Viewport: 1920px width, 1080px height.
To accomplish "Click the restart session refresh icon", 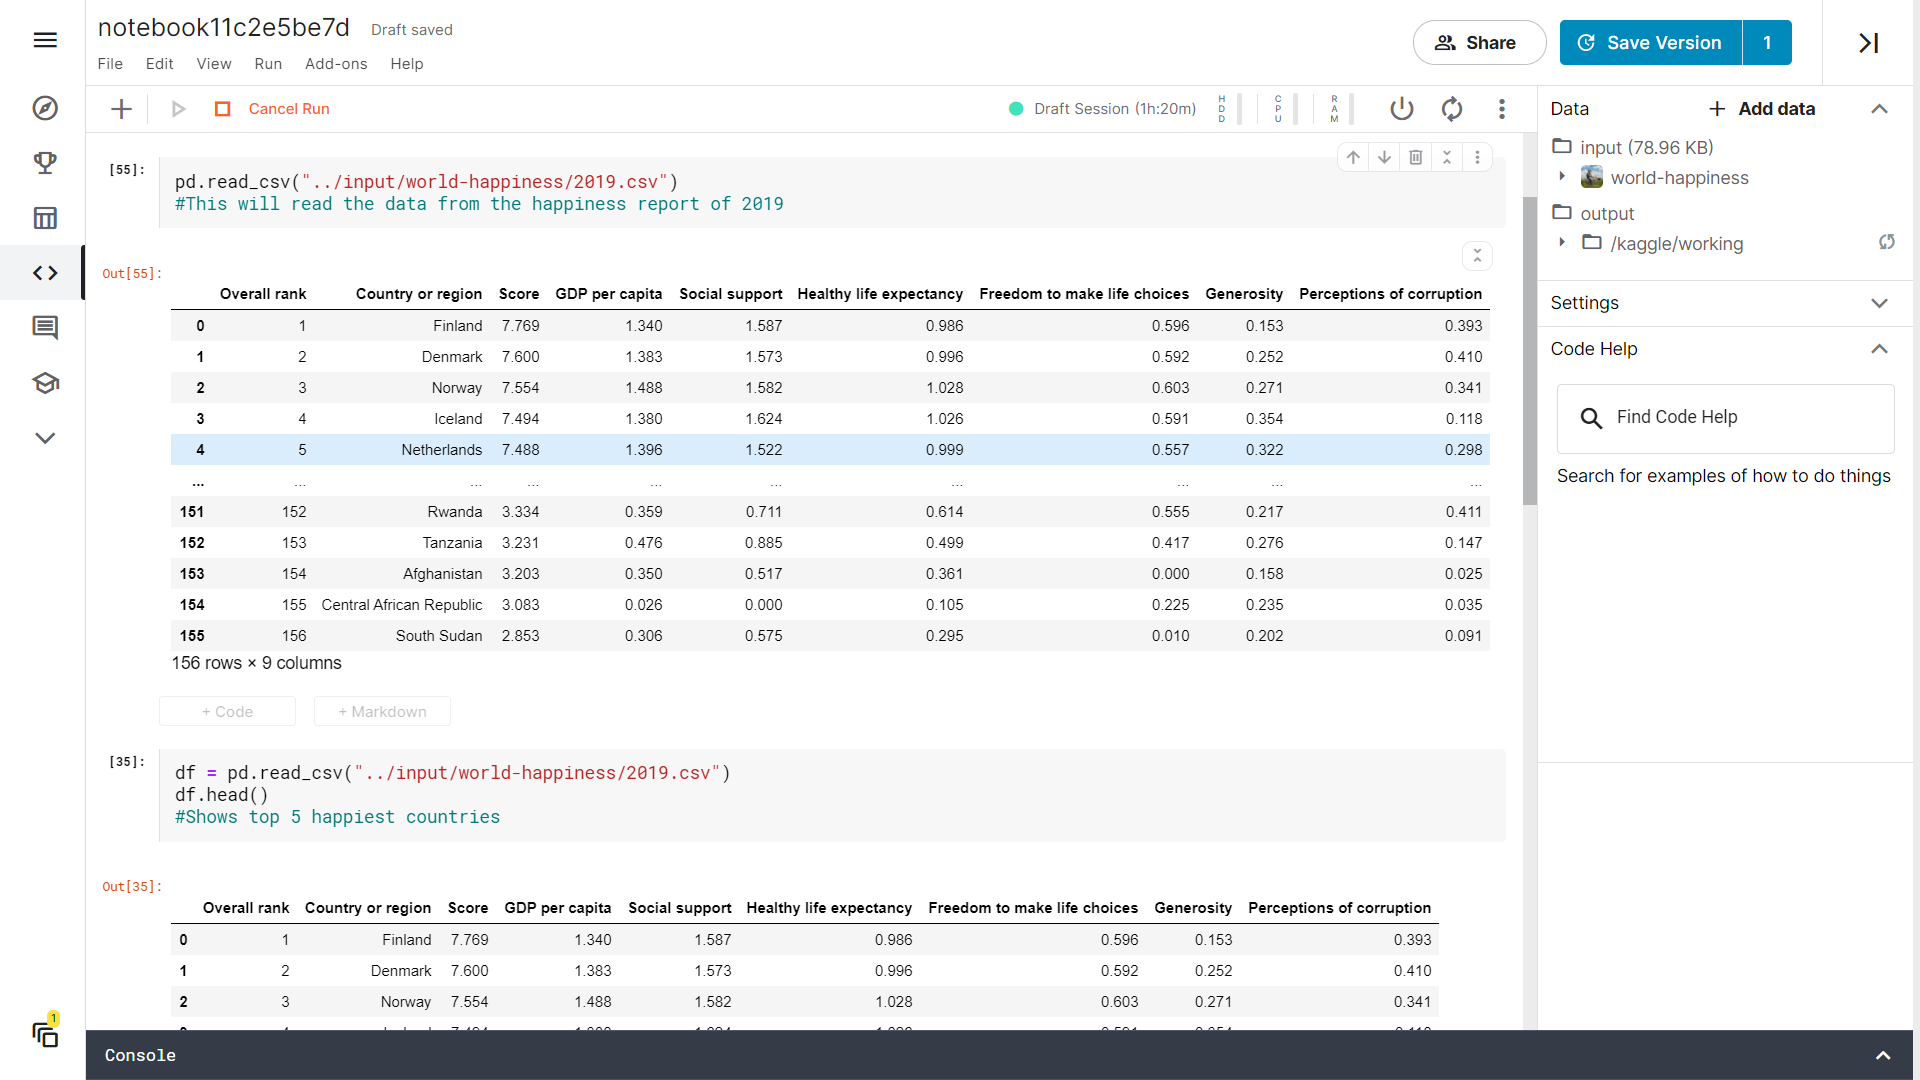I will point(1452,109).
